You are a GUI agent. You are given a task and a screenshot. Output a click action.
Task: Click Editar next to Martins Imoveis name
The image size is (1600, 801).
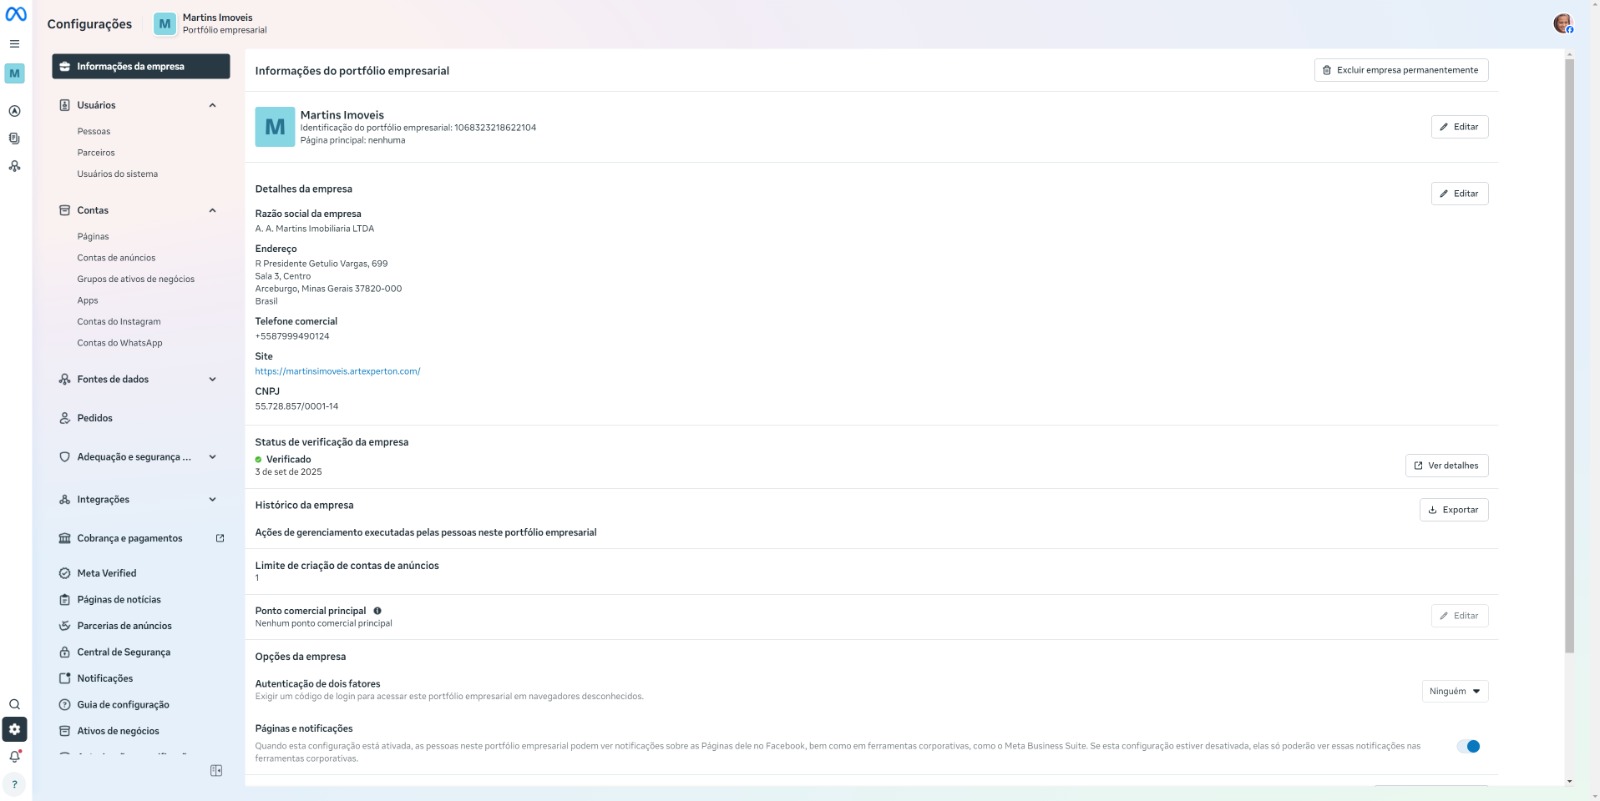(1459, 127)
